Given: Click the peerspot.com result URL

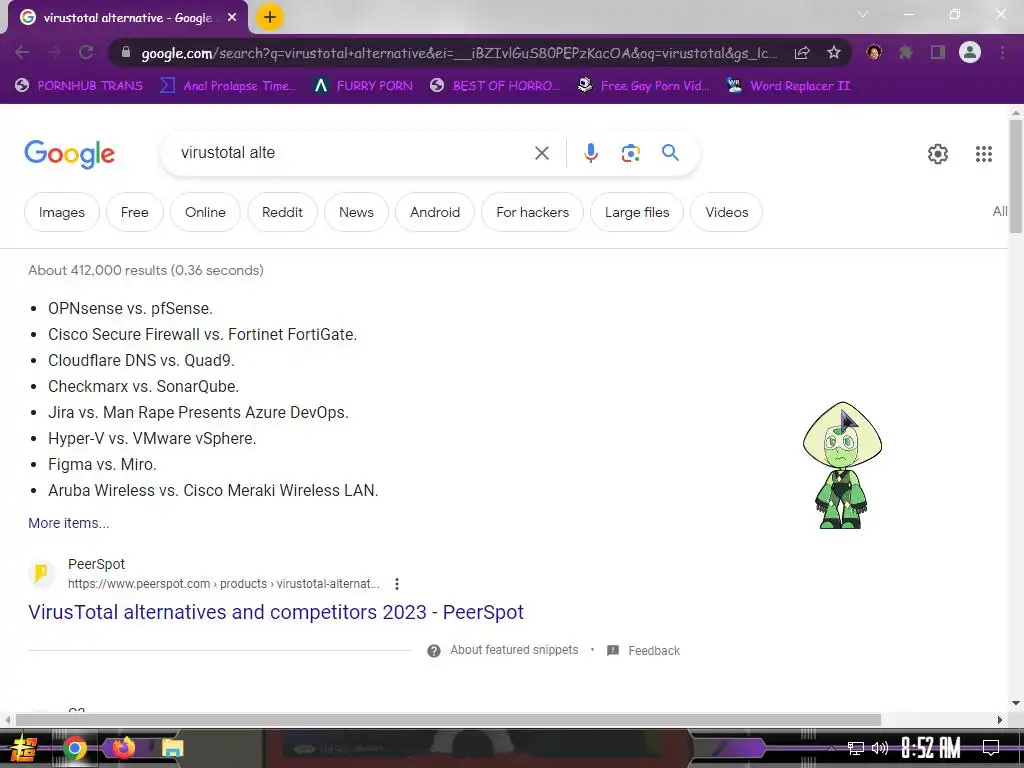Looking at the screenshot, I should coord(223,584).
